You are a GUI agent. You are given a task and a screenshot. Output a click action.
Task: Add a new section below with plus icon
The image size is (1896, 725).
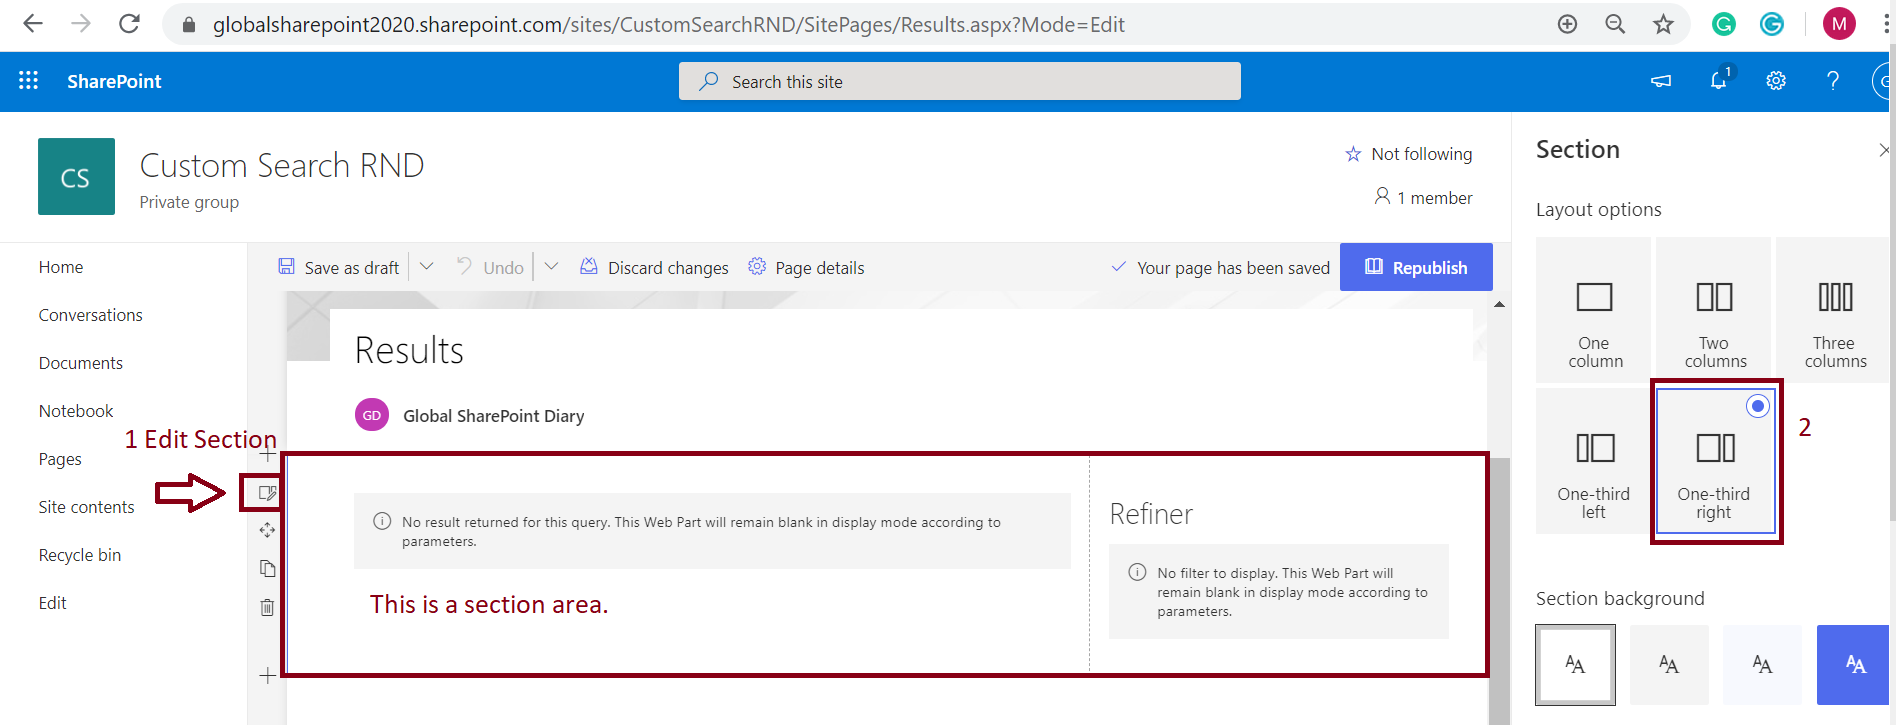[267, 676]
